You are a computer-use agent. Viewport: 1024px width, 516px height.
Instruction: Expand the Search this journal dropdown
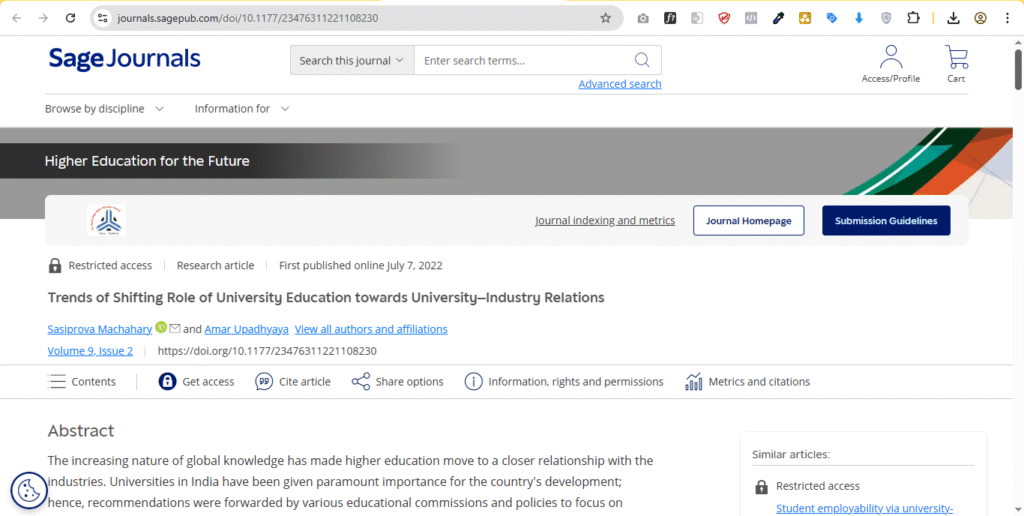352,60
